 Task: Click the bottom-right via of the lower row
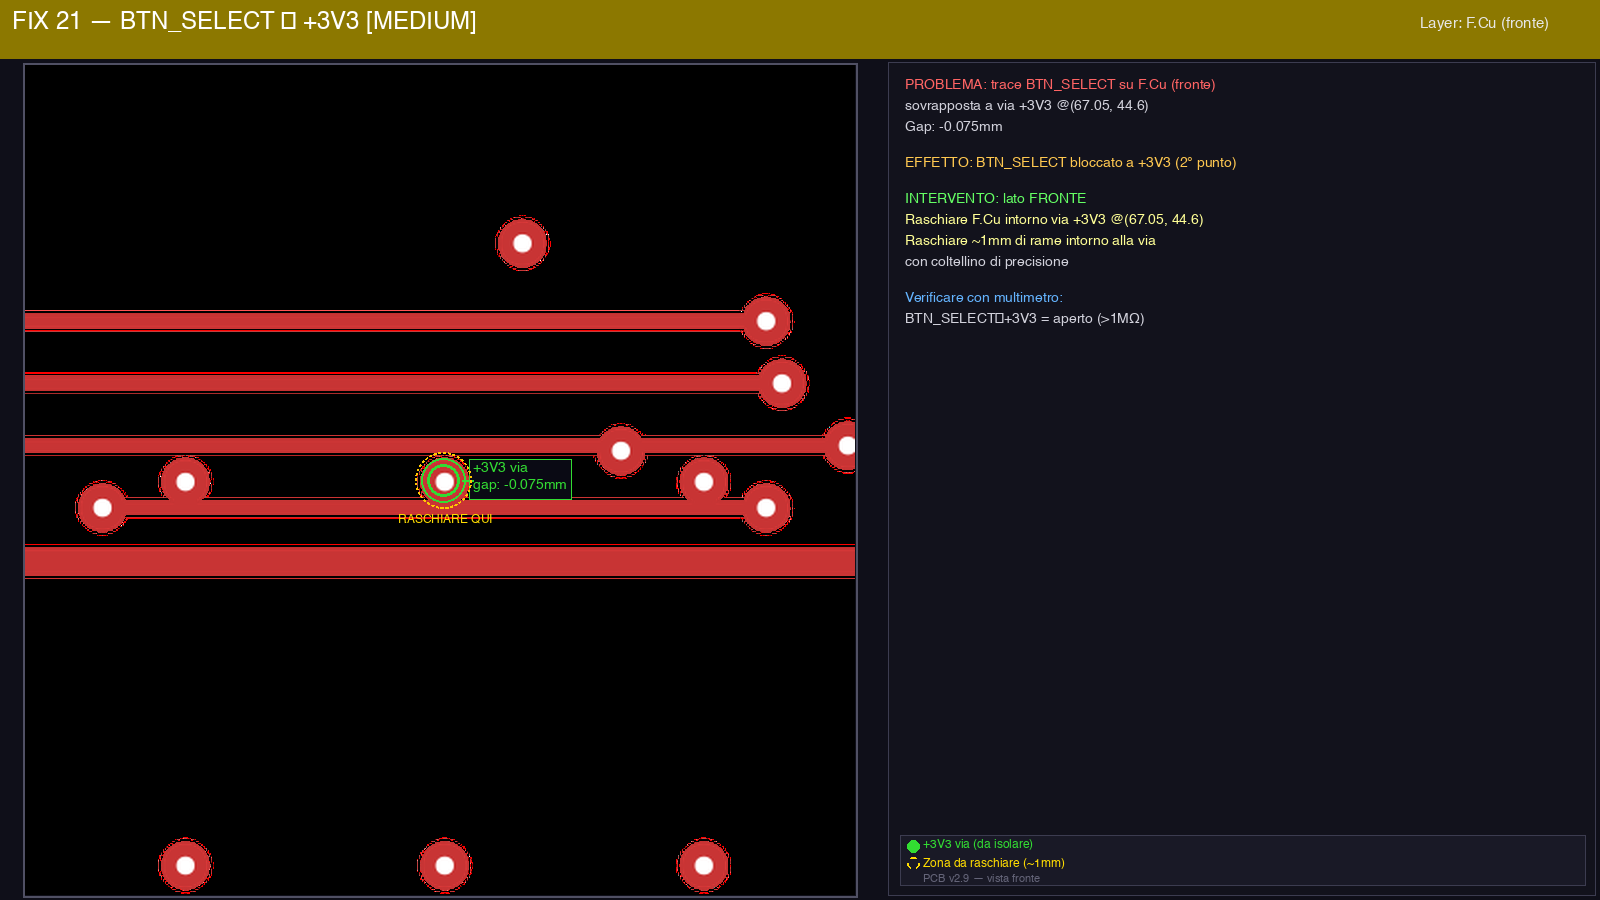[704, 865]
